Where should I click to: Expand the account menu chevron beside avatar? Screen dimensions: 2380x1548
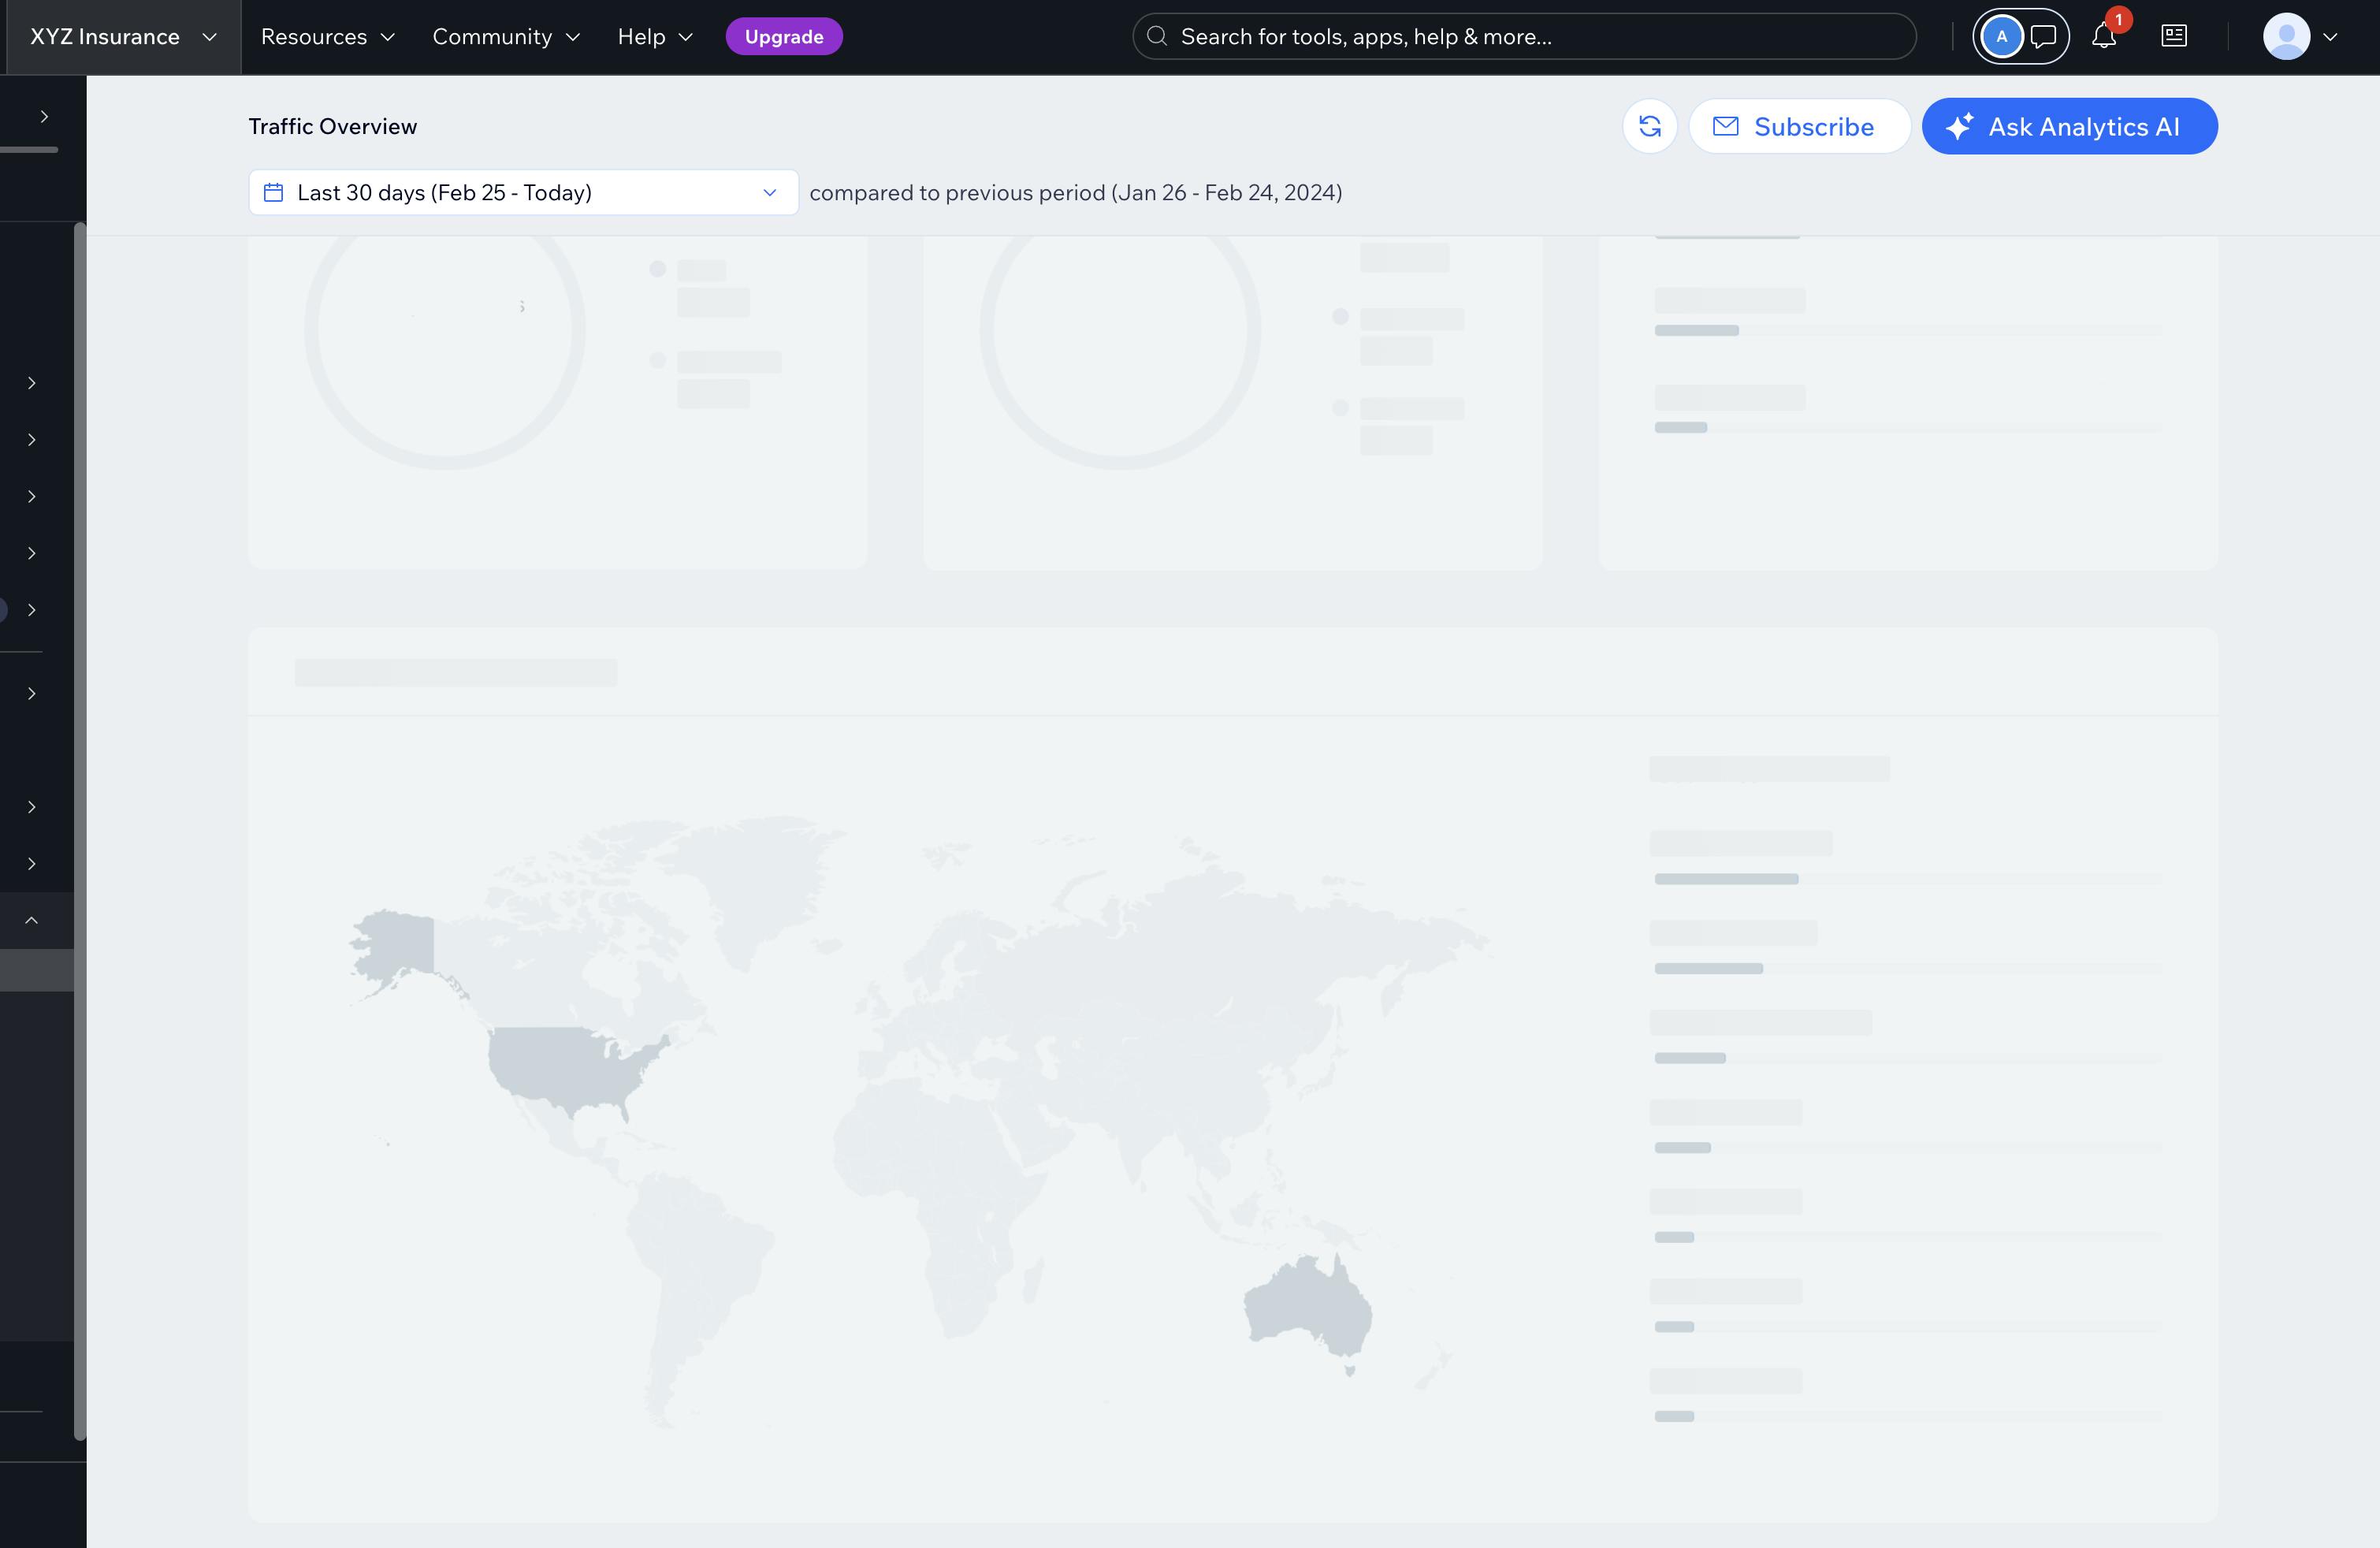click(2329, 37)
